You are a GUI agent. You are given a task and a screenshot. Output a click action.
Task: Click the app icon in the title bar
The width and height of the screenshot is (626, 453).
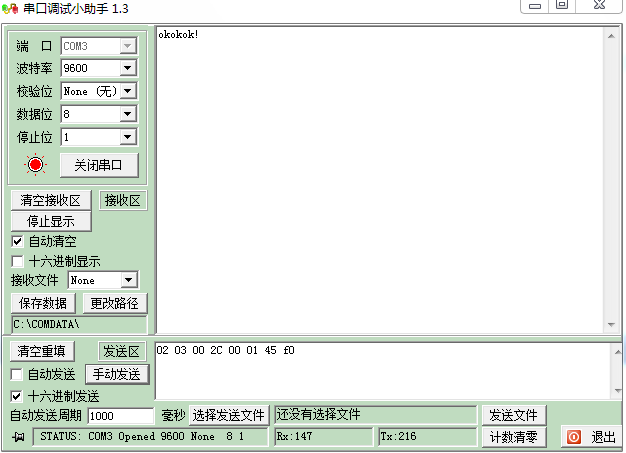click(10, 9)
